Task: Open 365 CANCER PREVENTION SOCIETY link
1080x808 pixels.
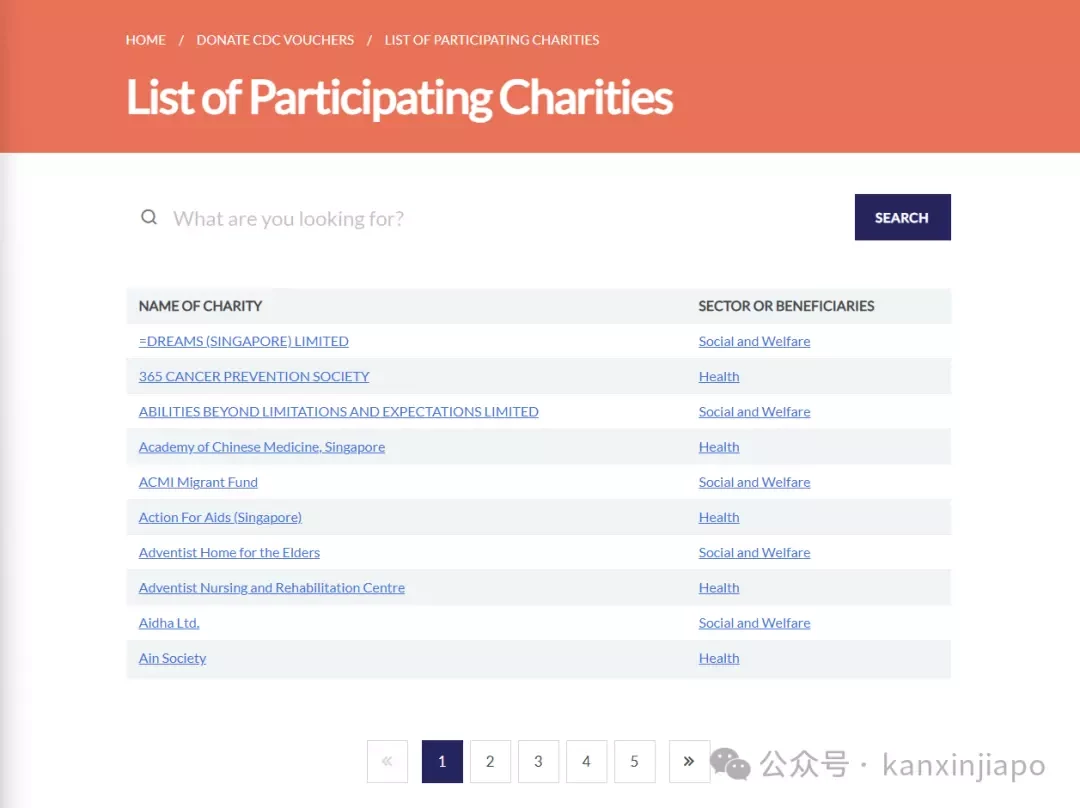Action: (254, 376)
